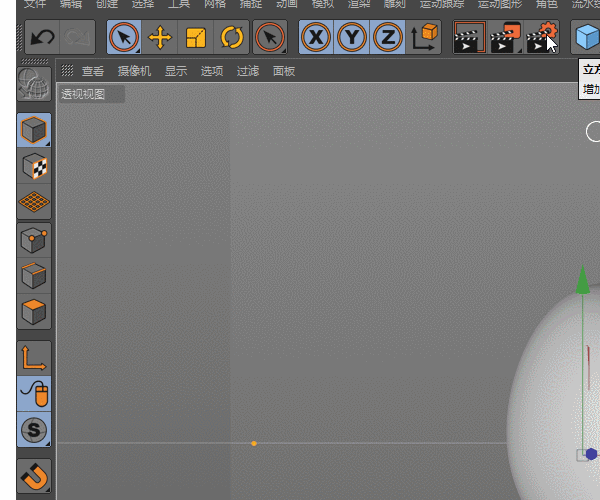The image size is (600, 500).
Task: Open the 文件 menu
Action: [x=35, y=4]
